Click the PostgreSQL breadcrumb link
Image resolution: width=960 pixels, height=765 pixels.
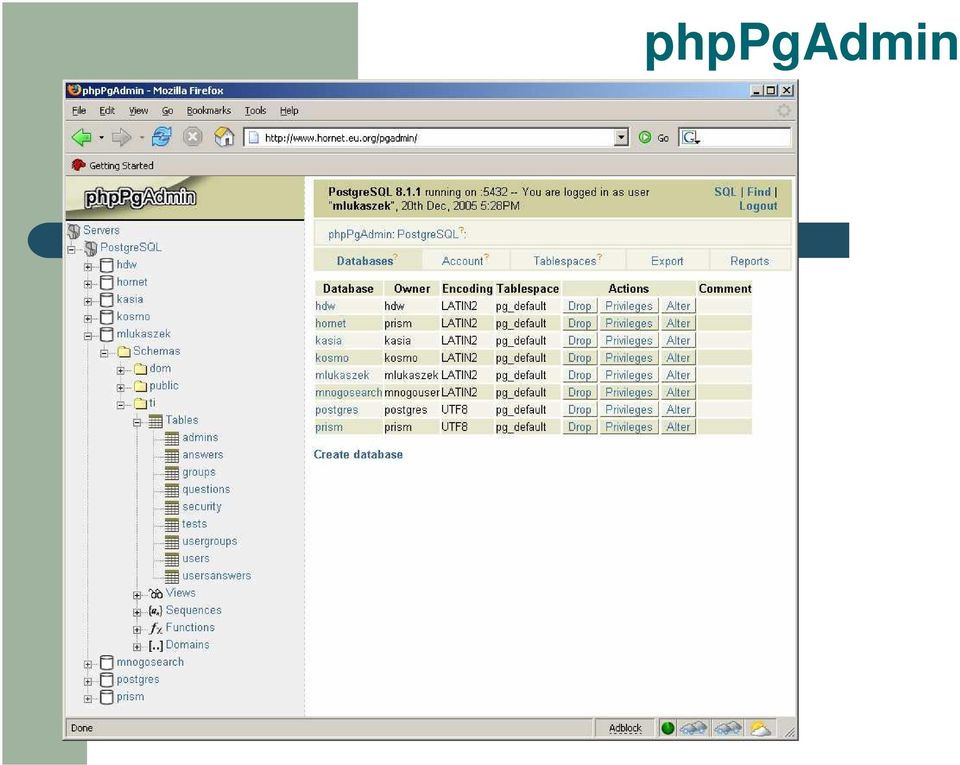(x=427, y=234)
